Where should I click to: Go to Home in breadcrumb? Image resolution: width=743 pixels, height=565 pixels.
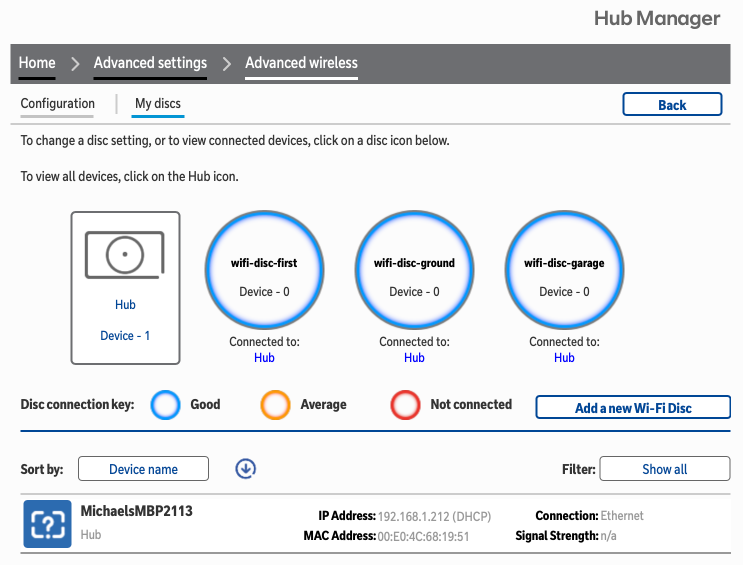[x=37, y=63]
